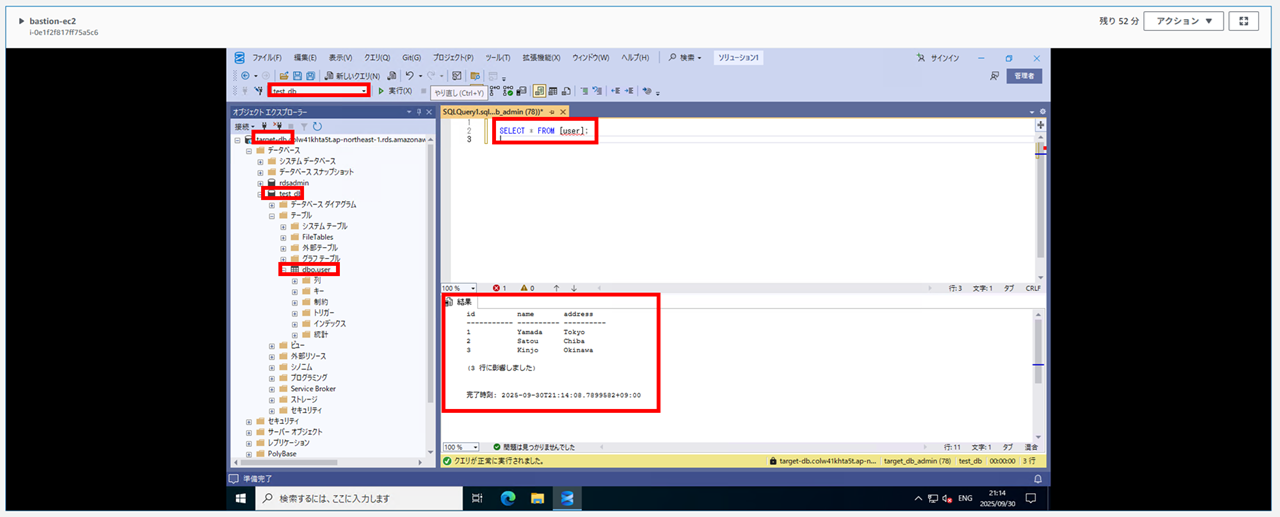Click the split editor plus icon
Image resolution: width=1280 pixels, height=517 pixels.
click(1041, 125)
